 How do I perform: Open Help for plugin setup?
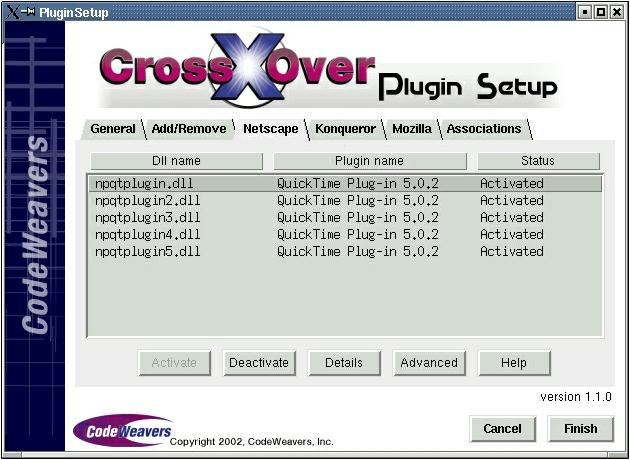coord(514,363)
